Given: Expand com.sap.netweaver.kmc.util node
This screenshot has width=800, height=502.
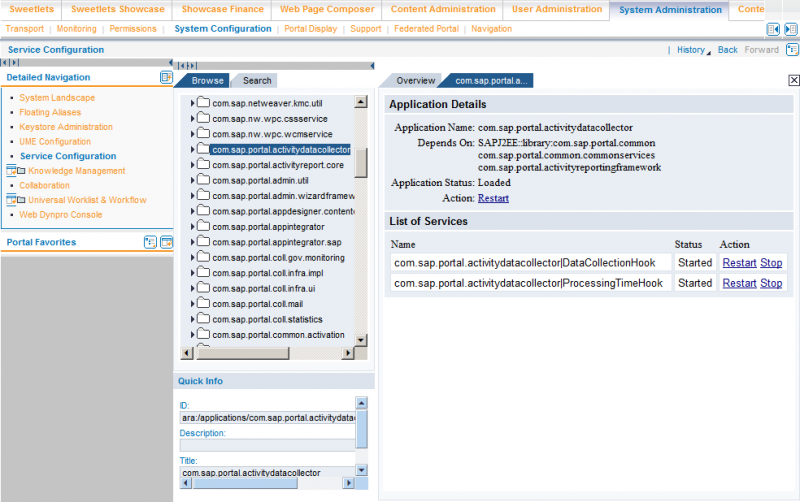Looking at the screenshot, I should pos(192,103).
